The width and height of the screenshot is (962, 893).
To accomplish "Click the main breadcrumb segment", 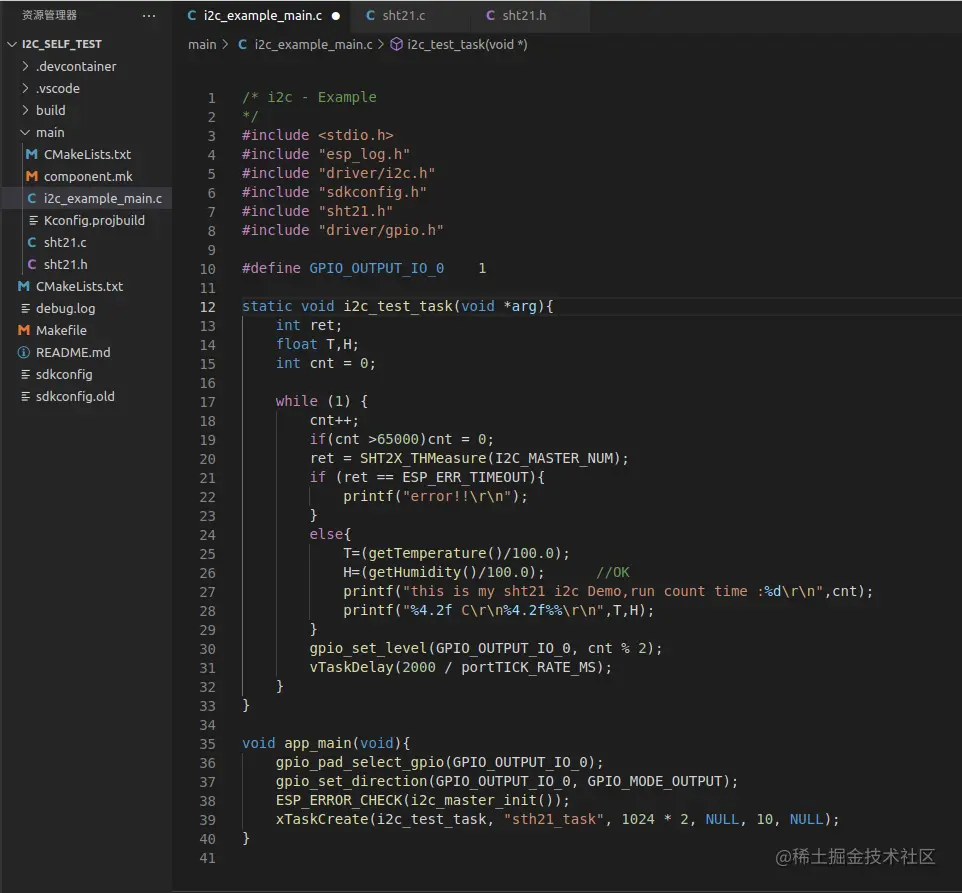I will tap(202, 44).
